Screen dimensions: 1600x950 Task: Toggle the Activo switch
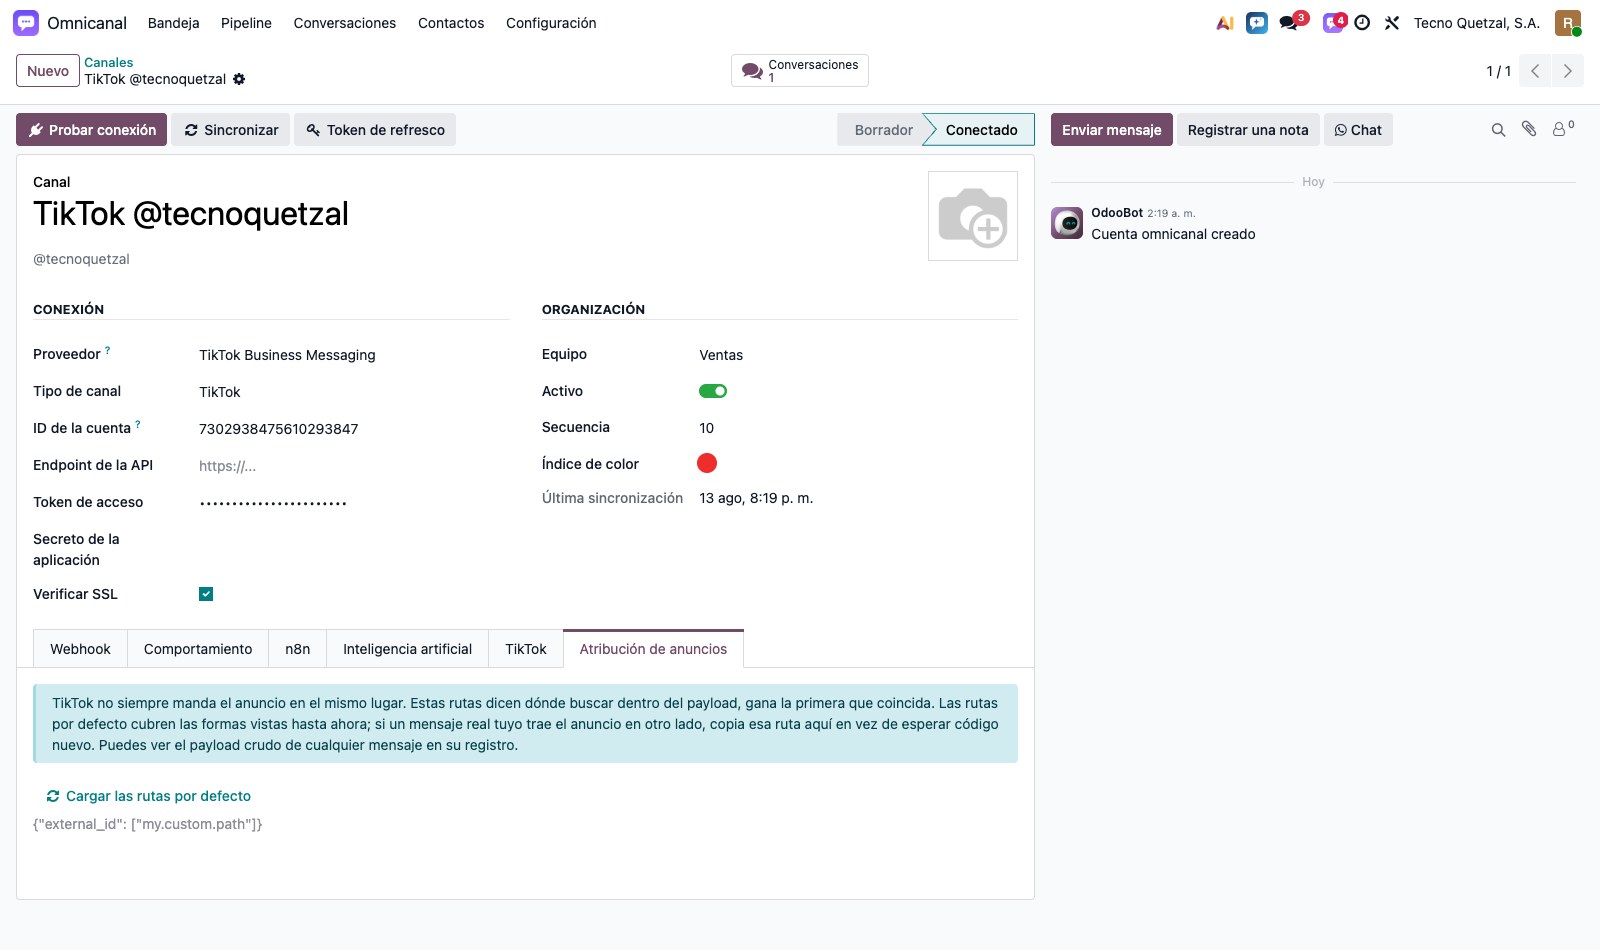click(713, 391)
